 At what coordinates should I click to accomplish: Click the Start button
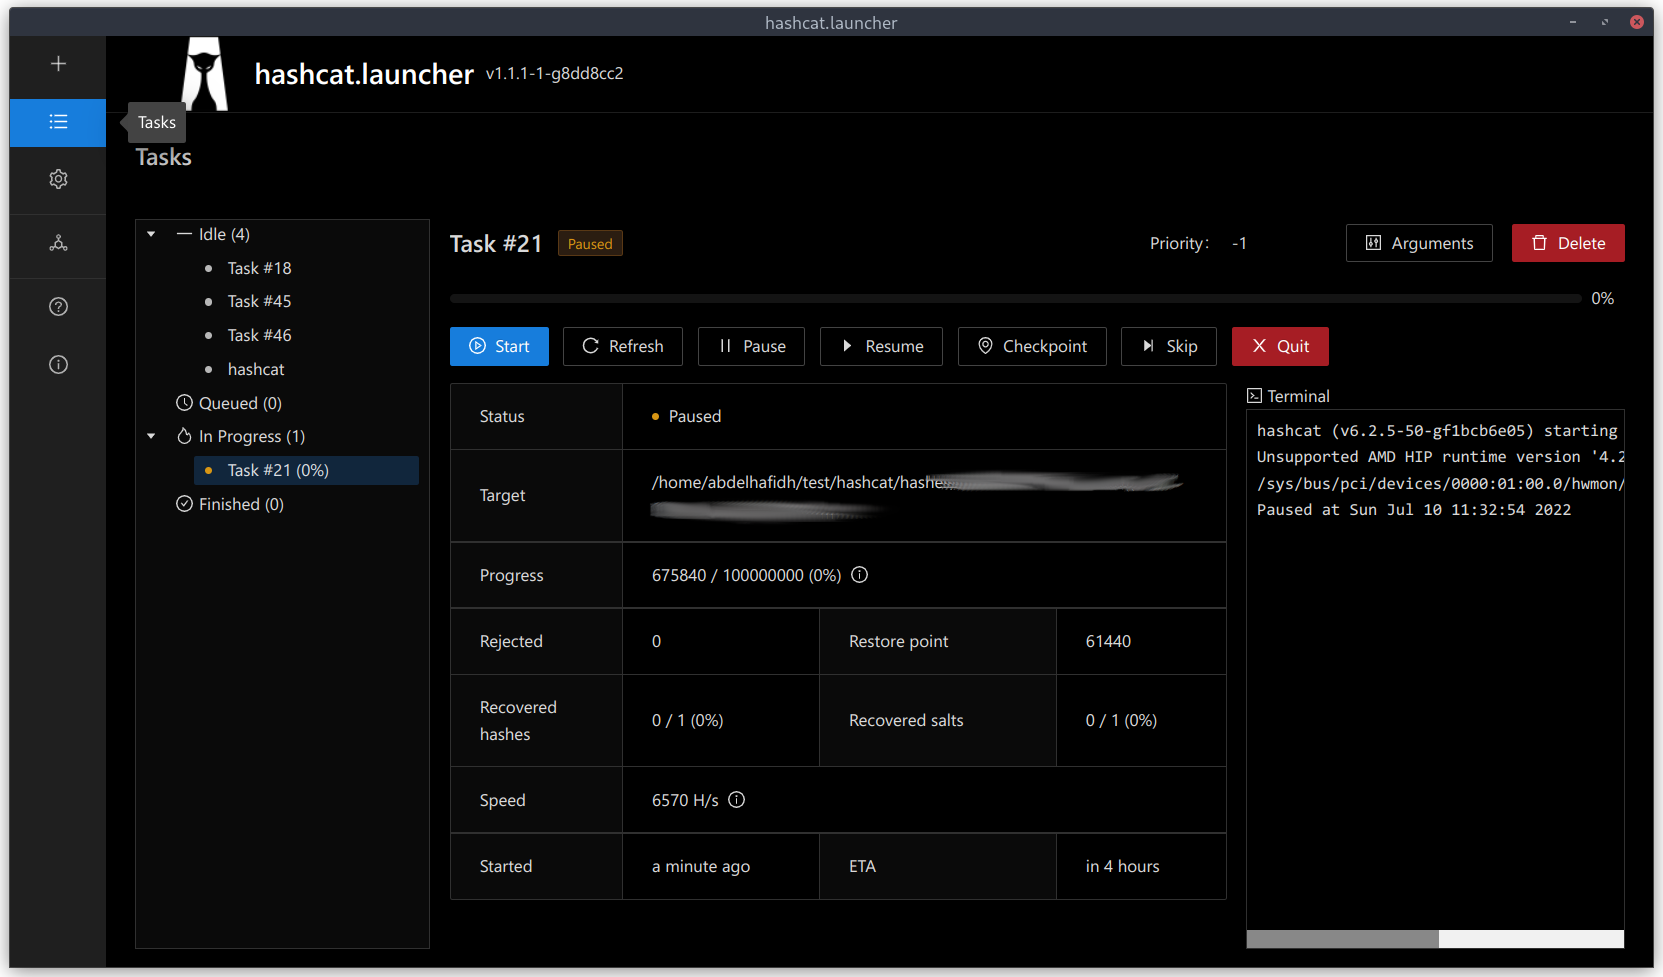pyautogui.click(x=499, y=346)
